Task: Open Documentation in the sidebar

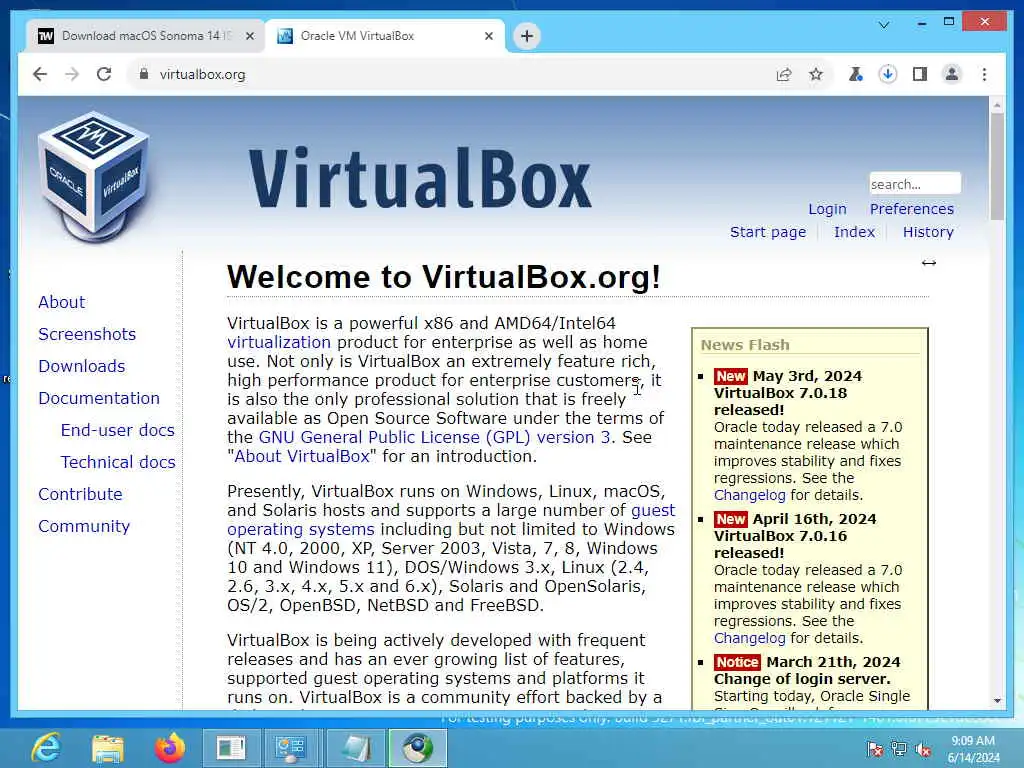Action: 99,398
